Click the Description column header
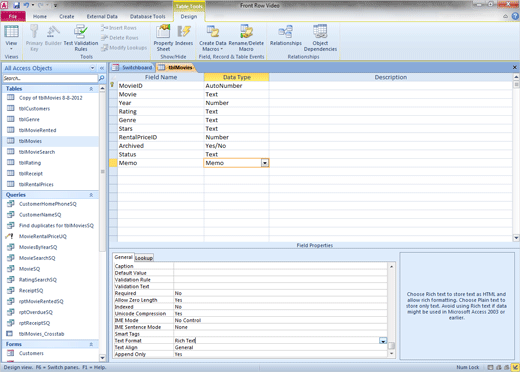 coord(390,77)
